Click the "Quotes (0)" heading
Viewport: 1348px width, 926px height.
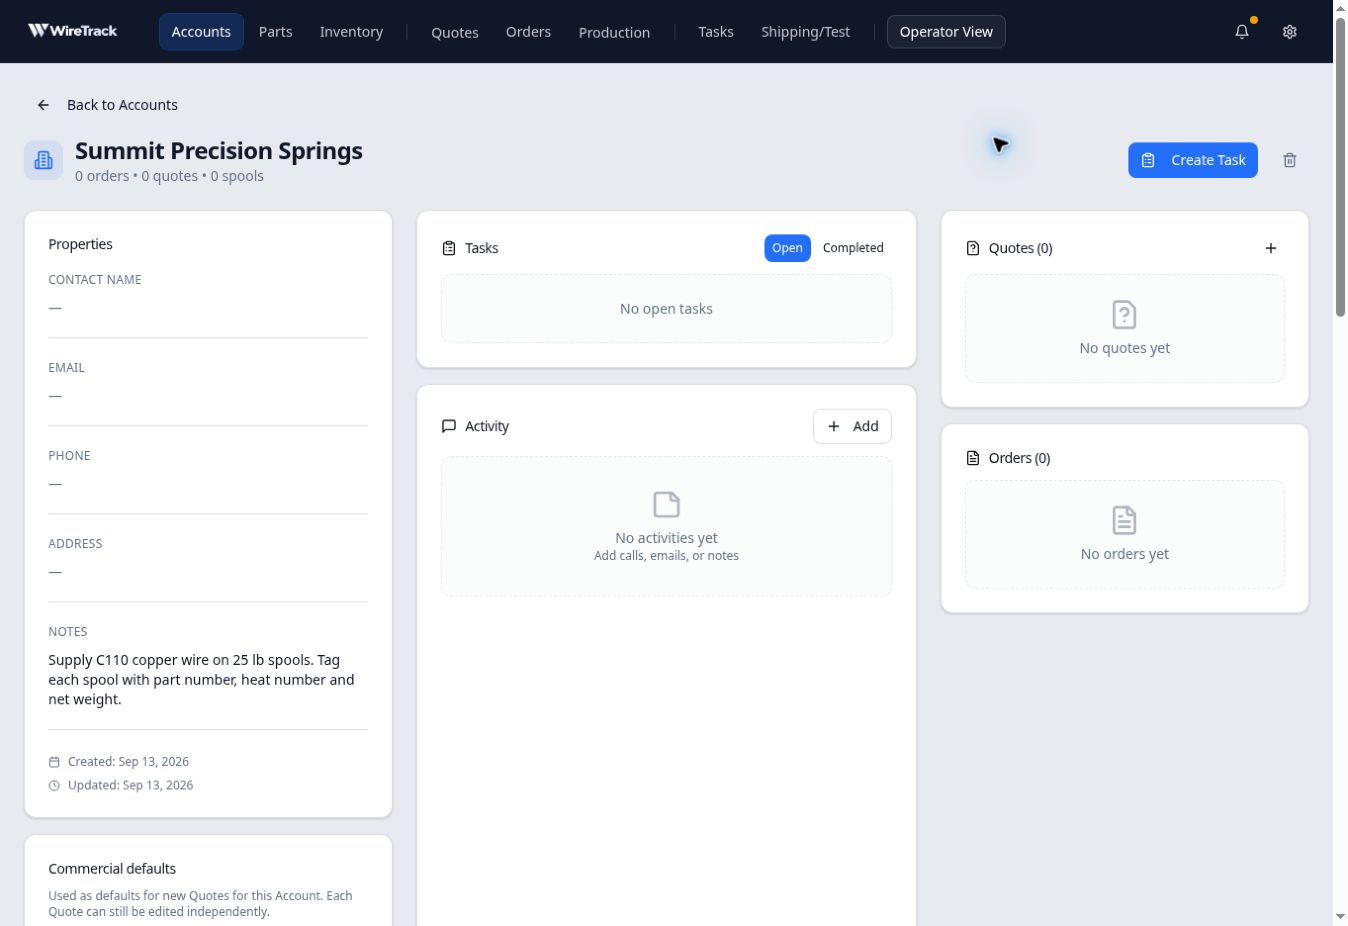coord(1020,248)
